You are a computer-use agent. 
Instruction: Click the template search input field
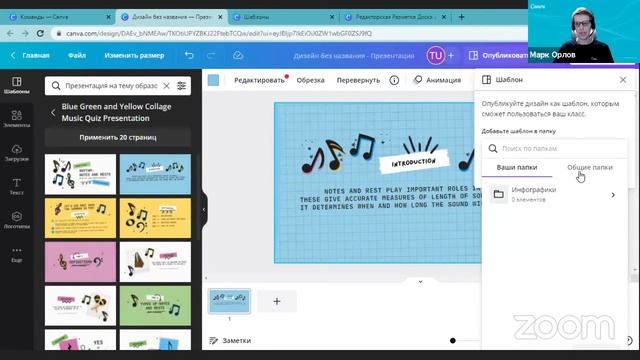pyautogui.click(x=111, y=86)
